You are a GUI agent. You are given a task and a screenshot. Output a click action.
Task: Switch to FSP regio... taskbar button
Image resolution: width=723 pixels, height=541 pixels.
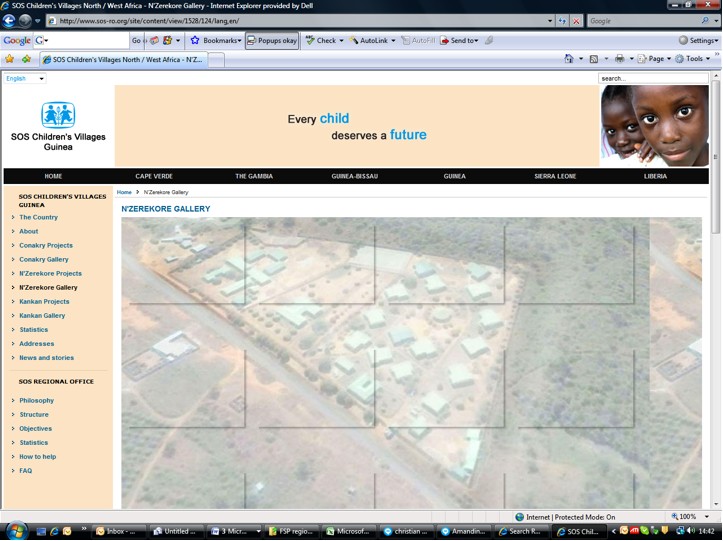293,531
